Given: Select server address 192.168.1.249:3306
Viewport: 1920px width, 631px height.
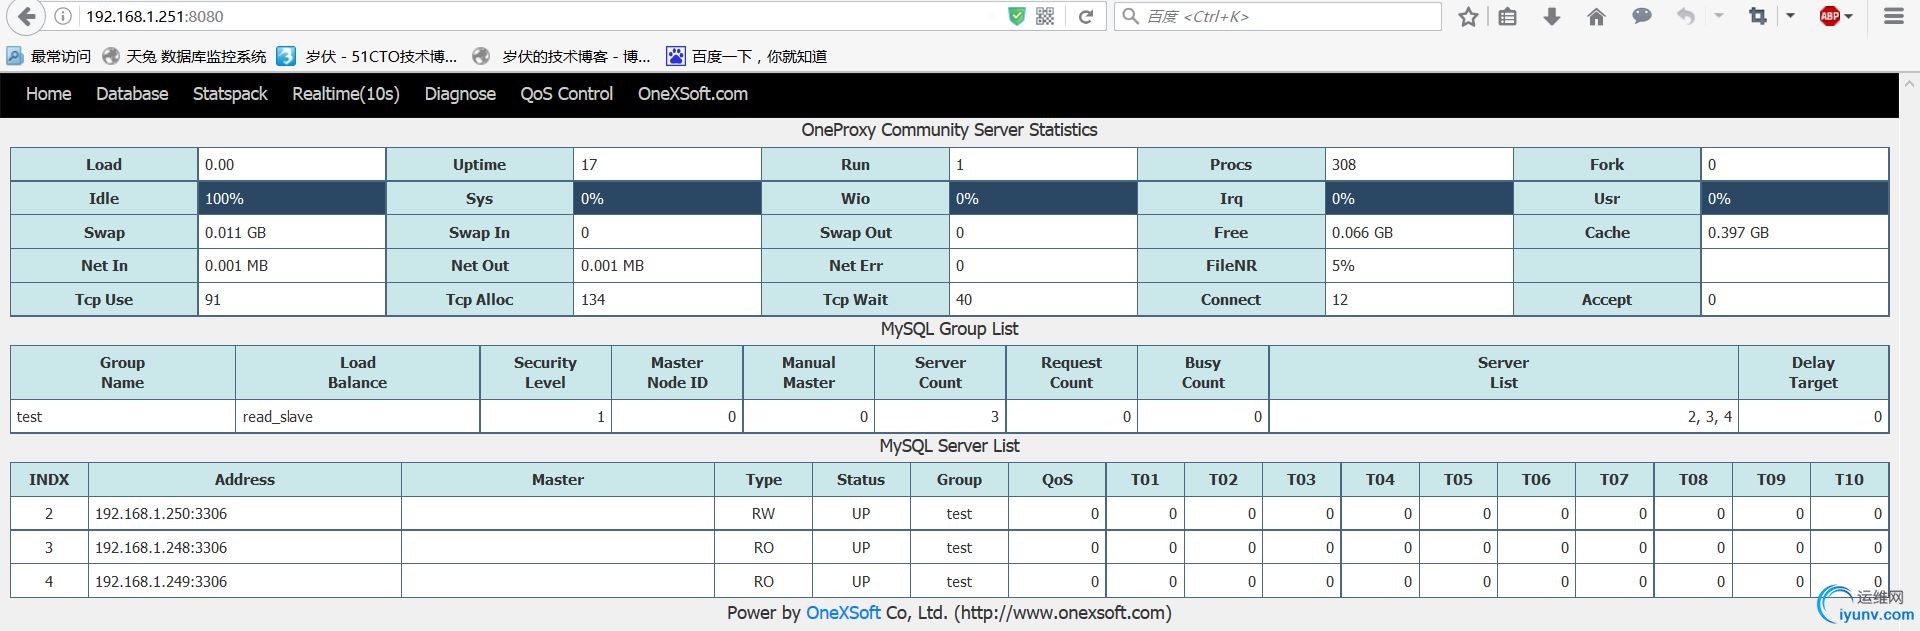Looking at the screenshot, I should pyautogui.click(x=161, y=582).
